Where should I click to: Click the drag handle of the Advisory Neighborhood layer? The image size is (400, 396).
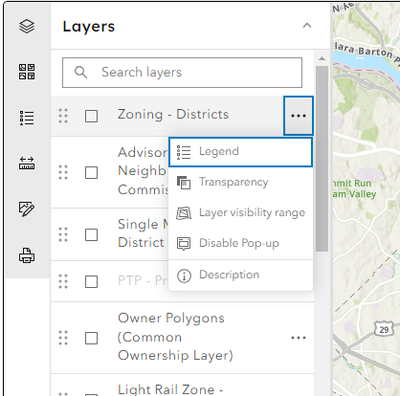coord(63,172)
